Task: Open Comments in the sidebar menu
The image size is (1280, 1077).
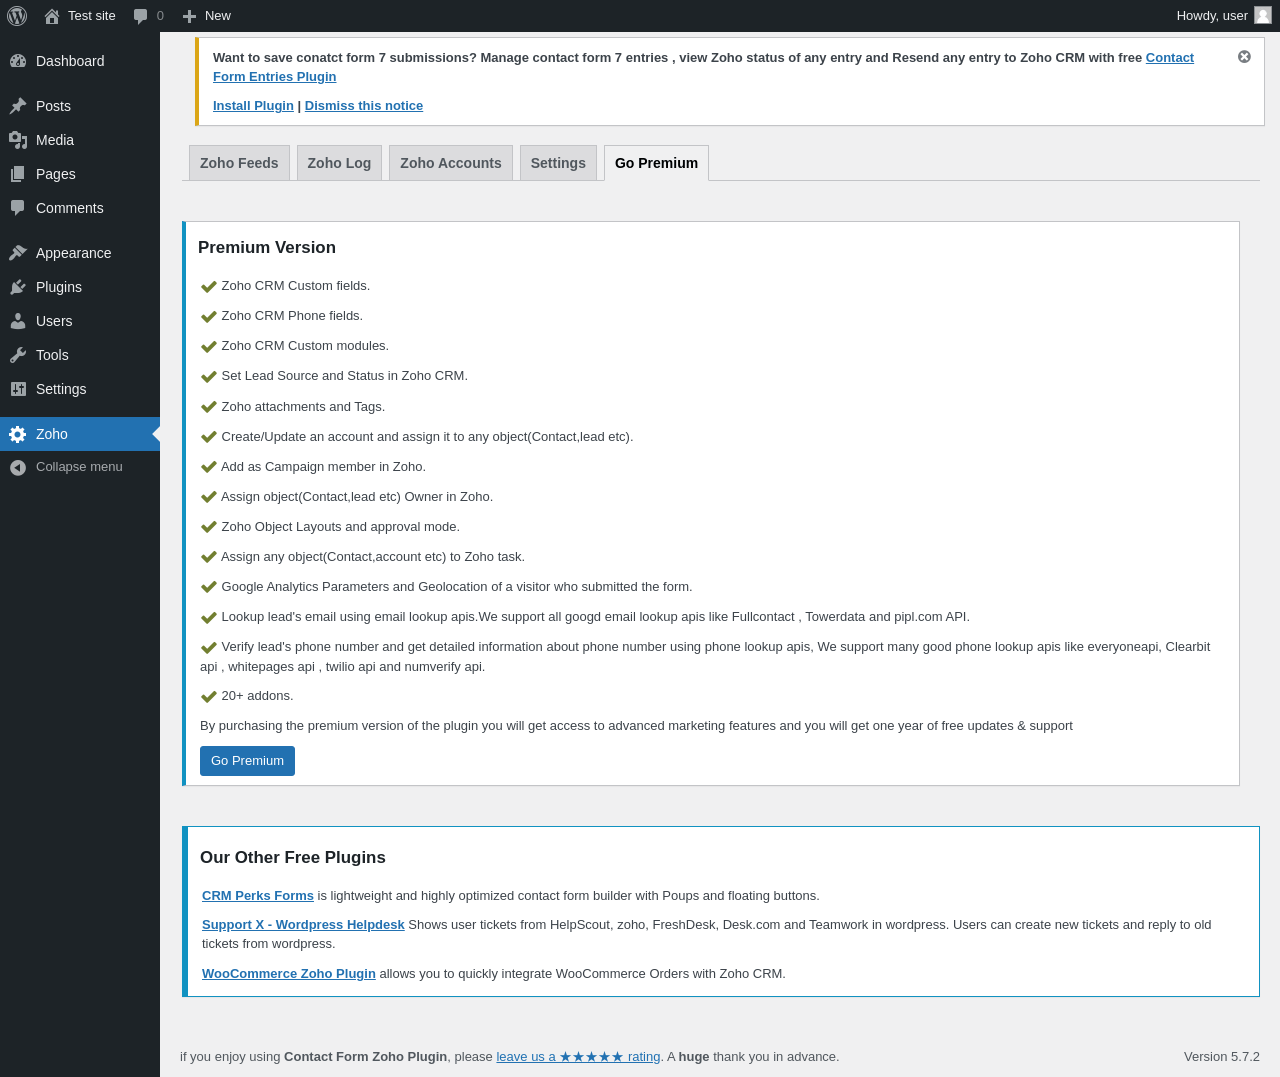Action: point(80,208)
